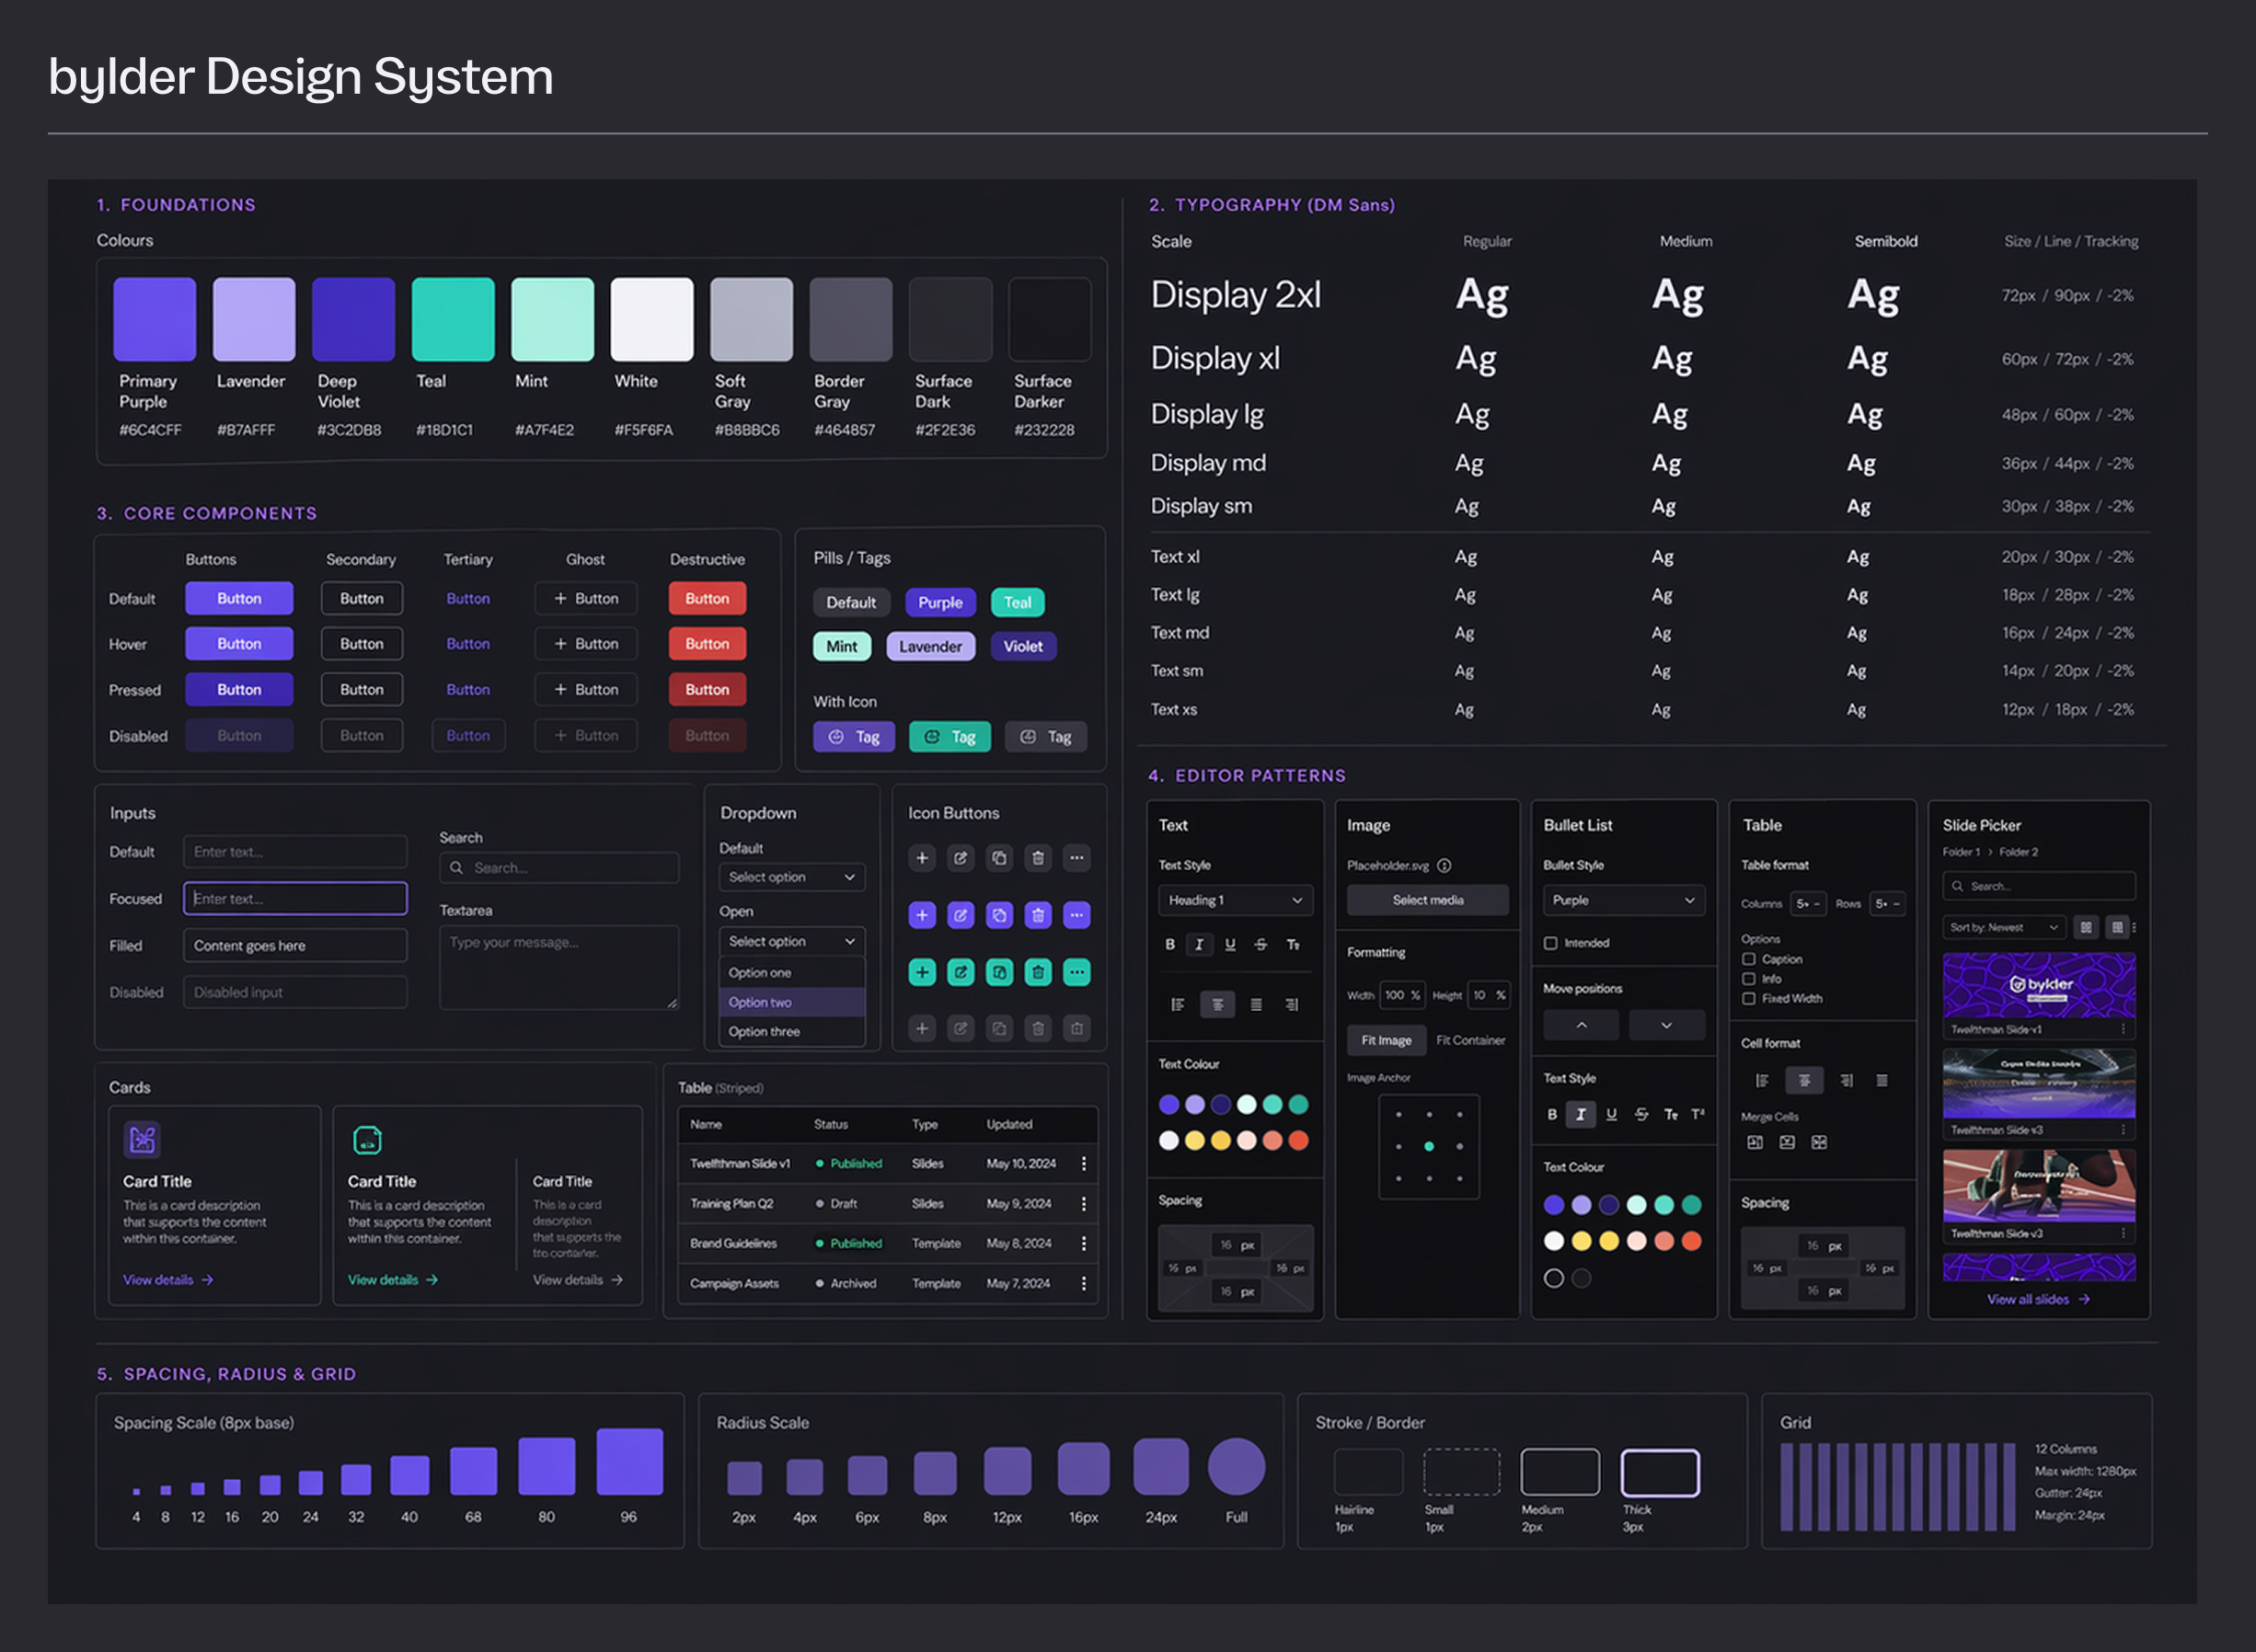Click the Select media button
Viewport: 2256px width, 1652px height.
[1427, 900]
